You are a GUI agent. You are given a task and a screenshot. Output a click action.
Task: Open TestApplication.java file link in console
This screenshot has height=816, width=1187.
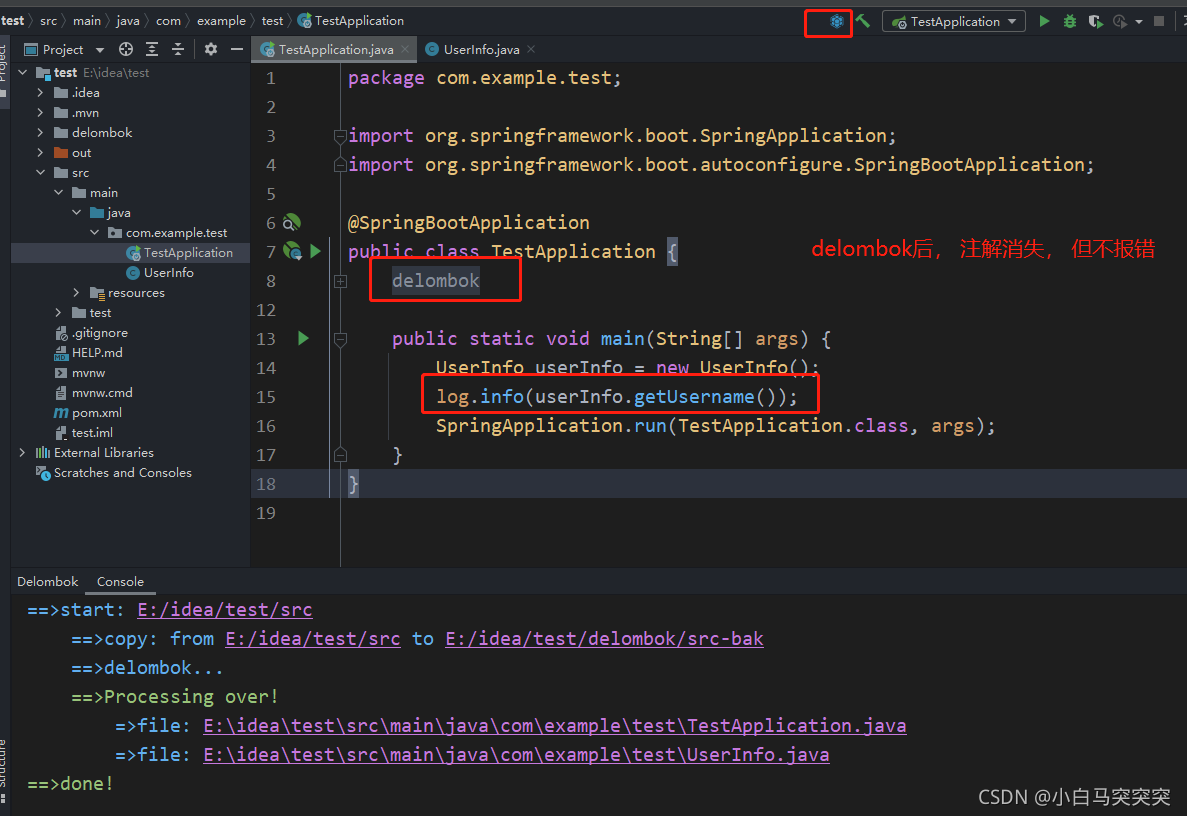[x=555, y=725]
